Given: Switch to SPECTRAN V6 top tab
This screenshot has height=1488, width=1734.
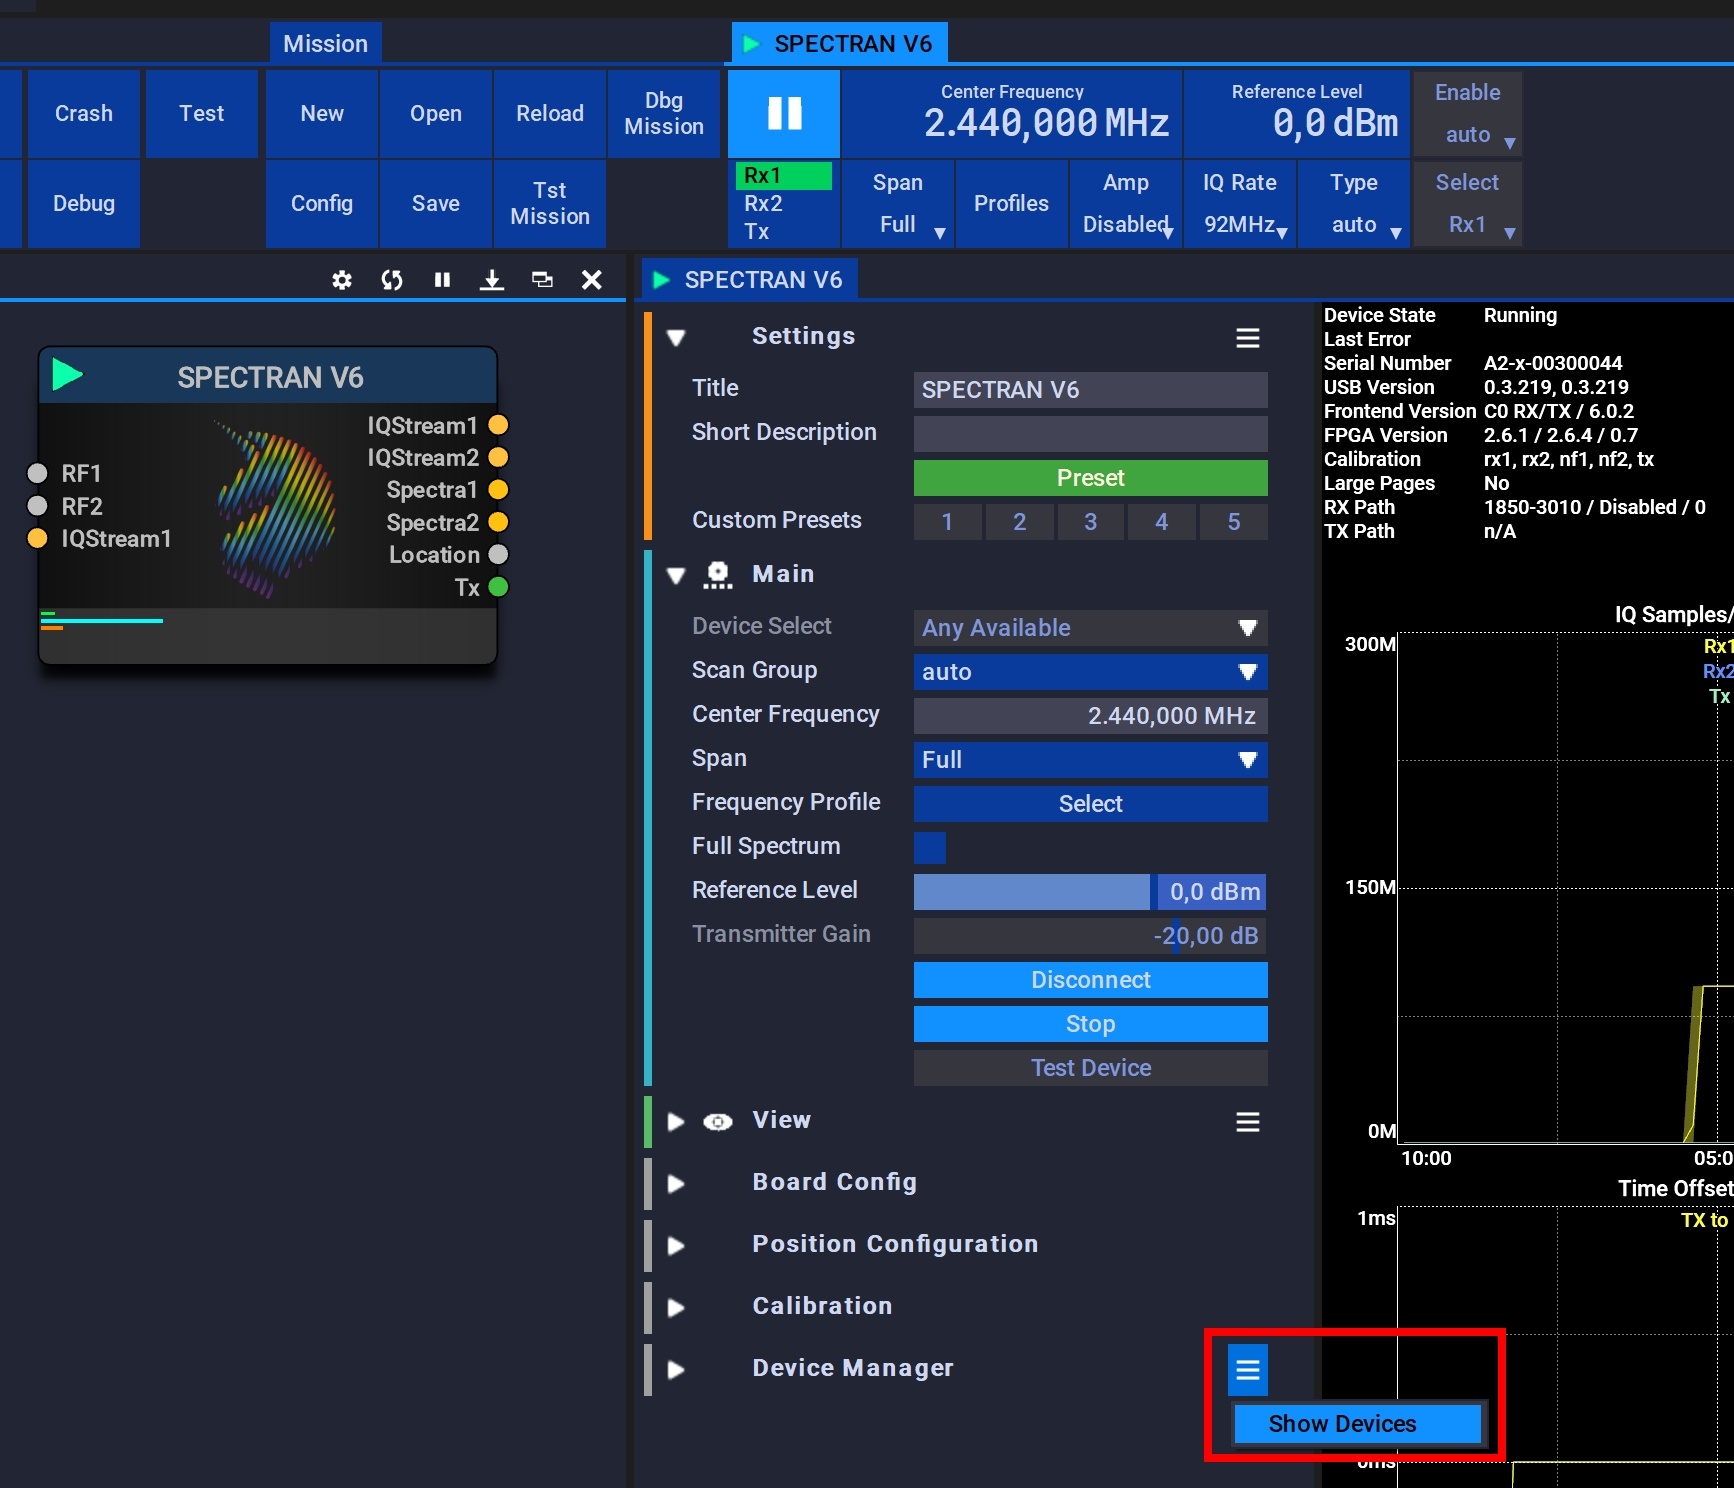Looking at the screenshot, I should (x=840, y=43).
